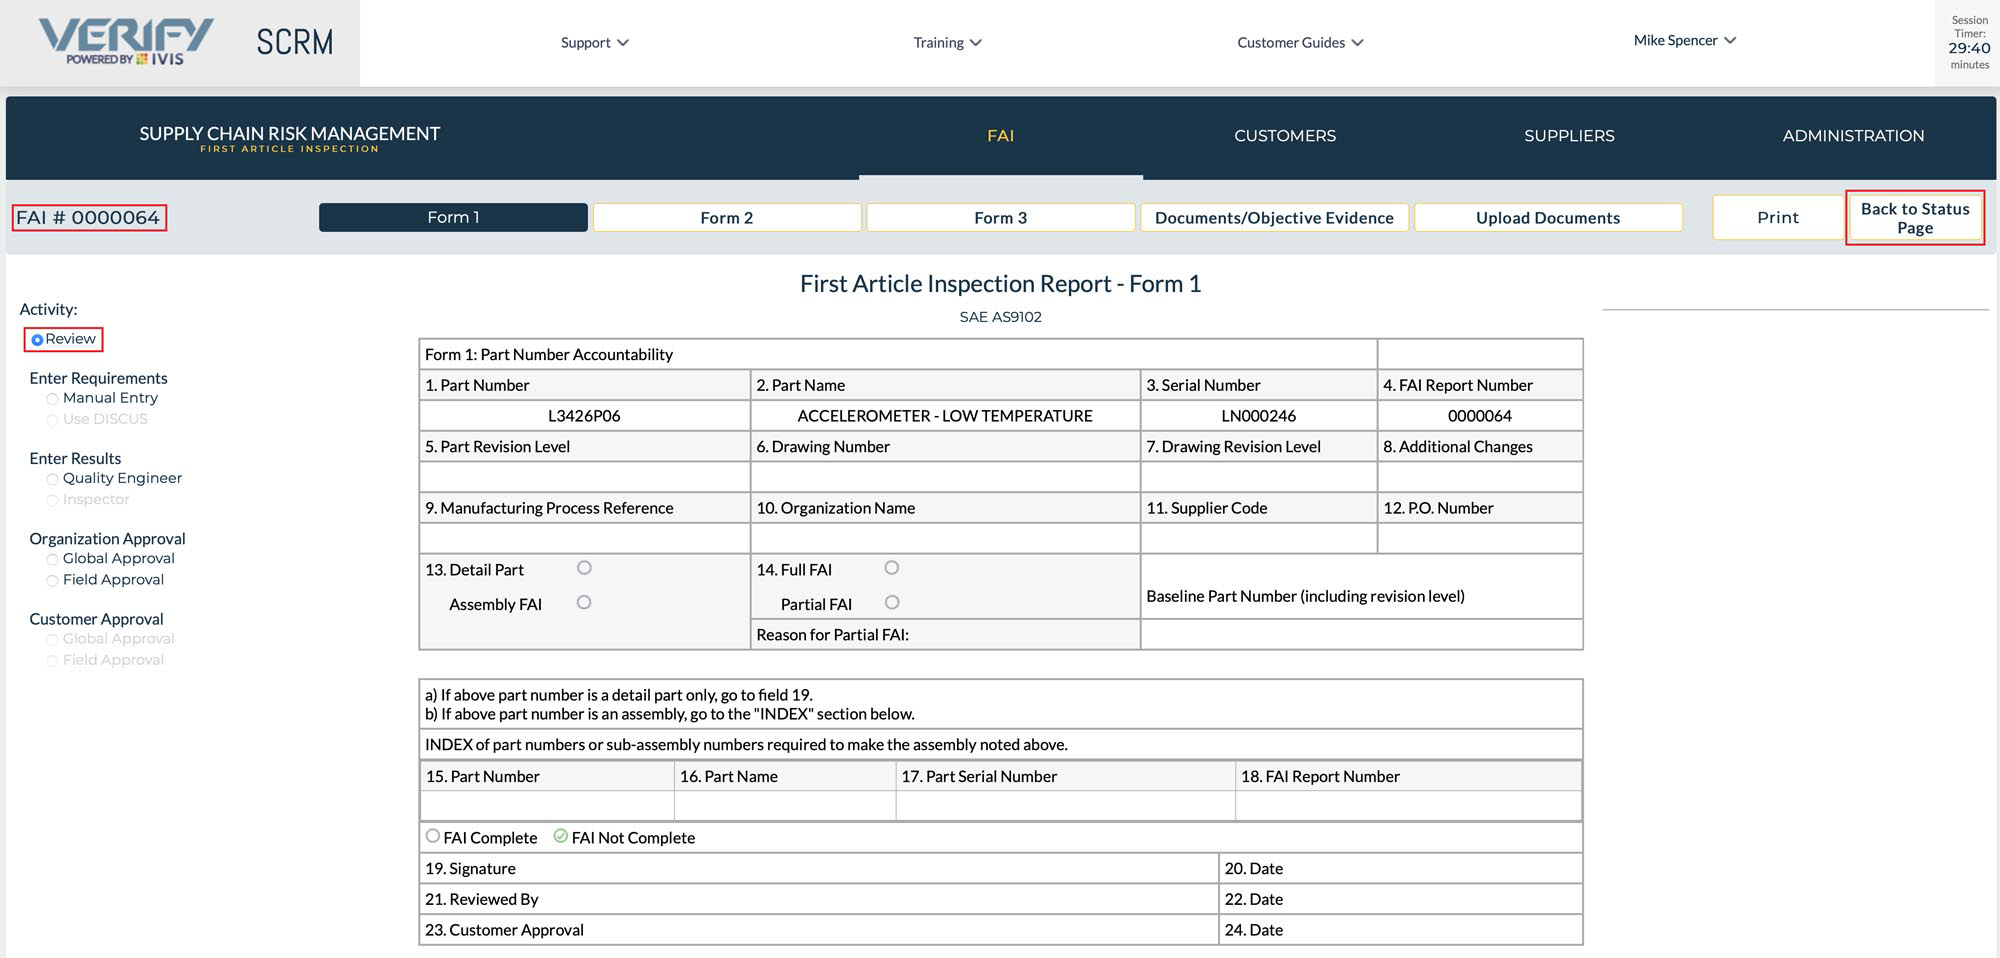Click ACCELEROMETER - LOW TEMPERATURE part name
Screen dimensions: 2000x958
pyautogui.click(x=945, y=416)
